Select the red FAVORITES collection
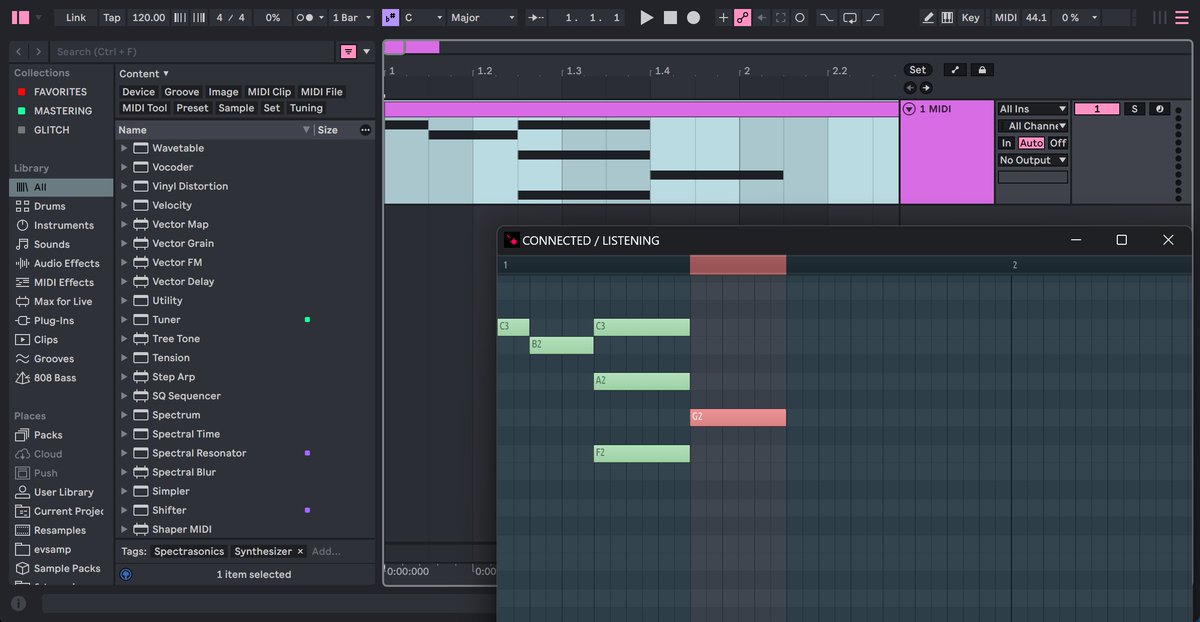1200x622 pixels. (60, 92)
